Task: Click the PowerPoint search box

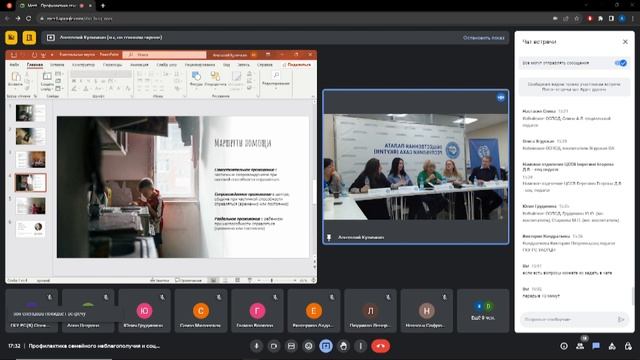Action: [164, 54]
